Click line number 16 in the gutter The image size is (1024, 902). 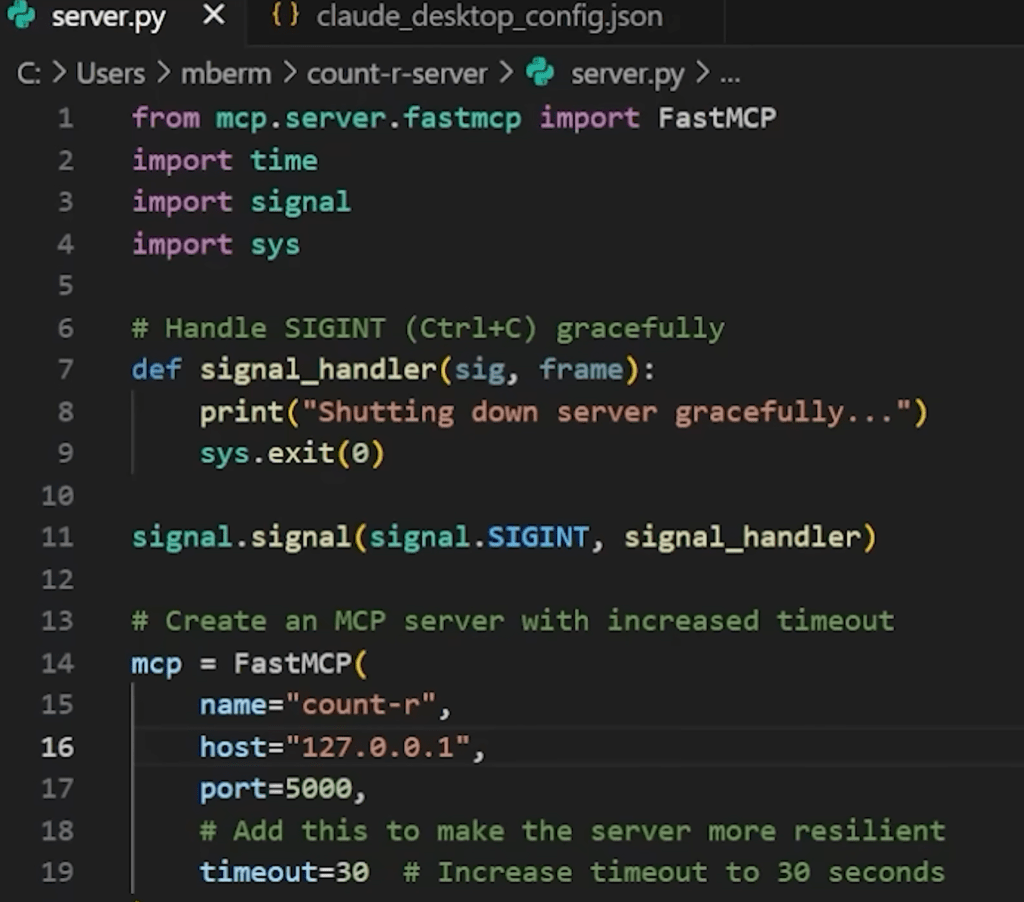pyautogui.click(x=57, y=747)
